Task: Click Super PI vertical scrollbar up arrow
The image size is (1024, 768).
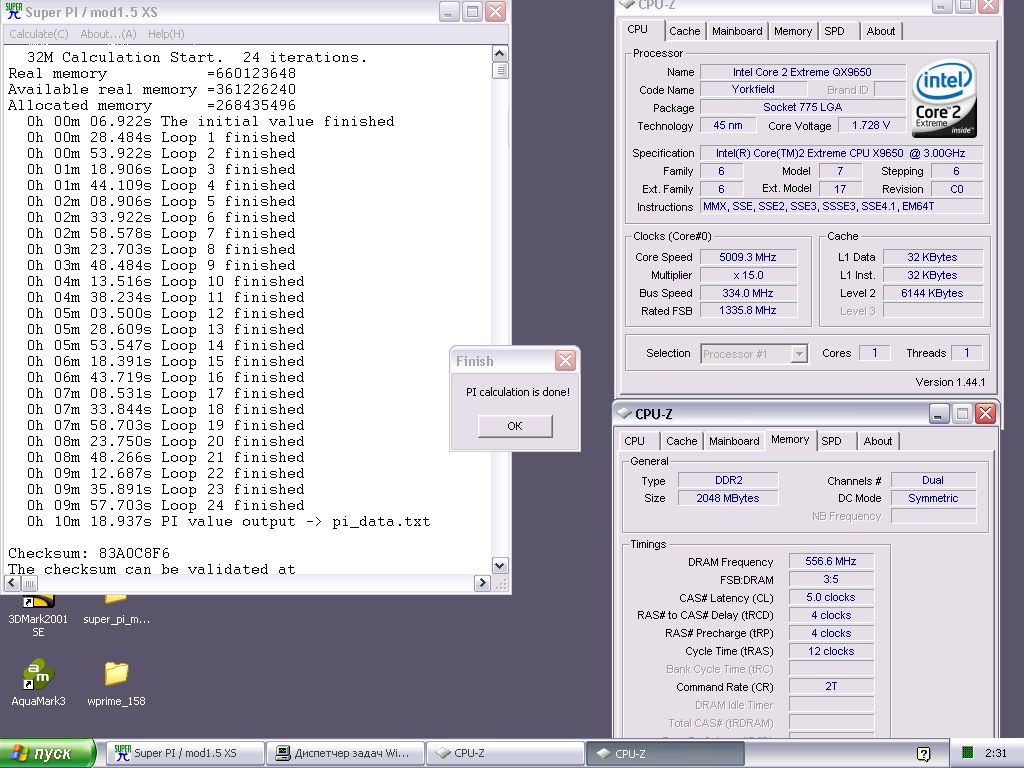Action: coord(500,54)
